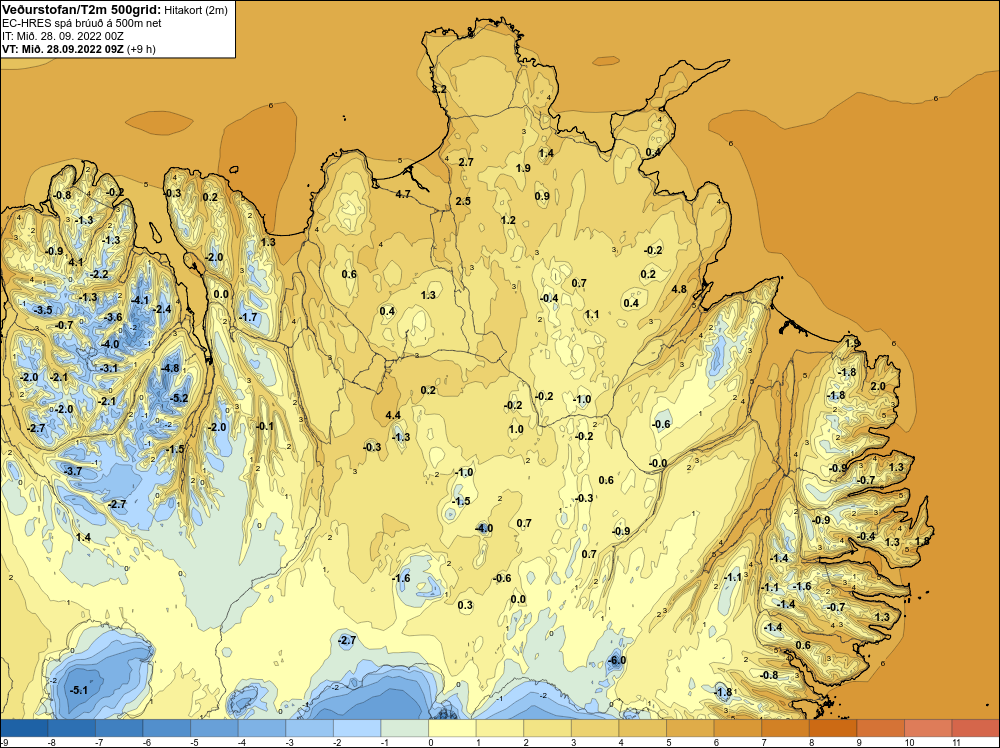Click the 5 to 6 orange legend swatch
The width and height of the screenshot is (1000, 748).
pos(690,728)
